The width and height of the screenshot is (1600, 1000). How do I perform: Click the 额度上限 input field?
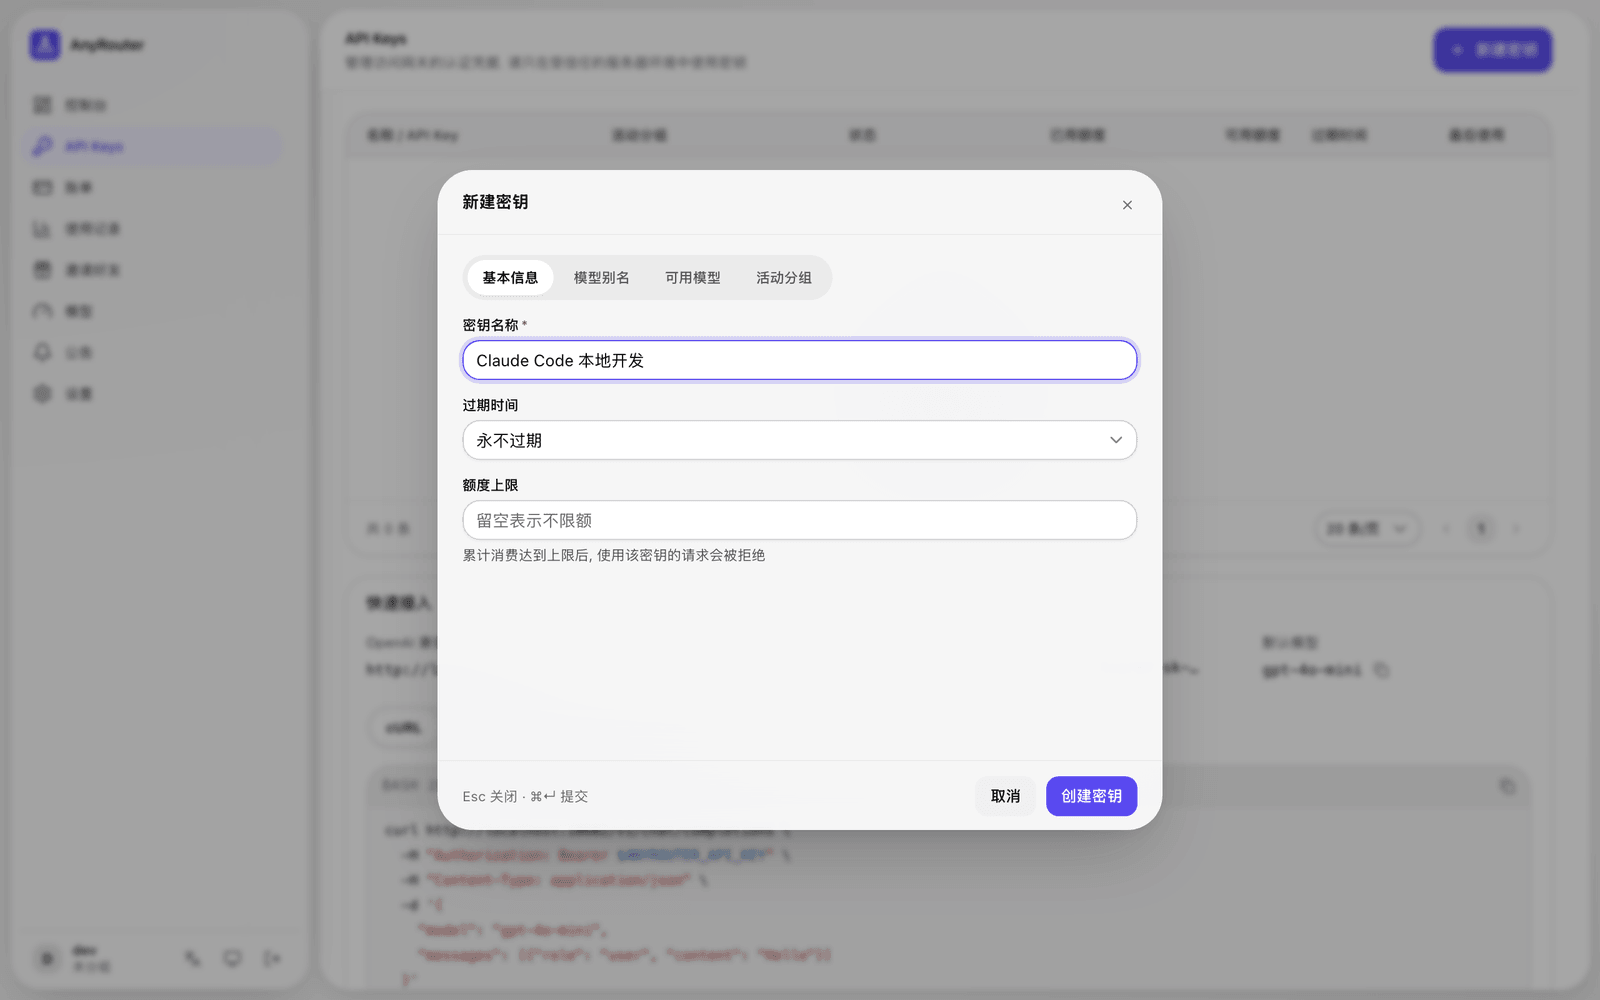(x=800, y=520)
